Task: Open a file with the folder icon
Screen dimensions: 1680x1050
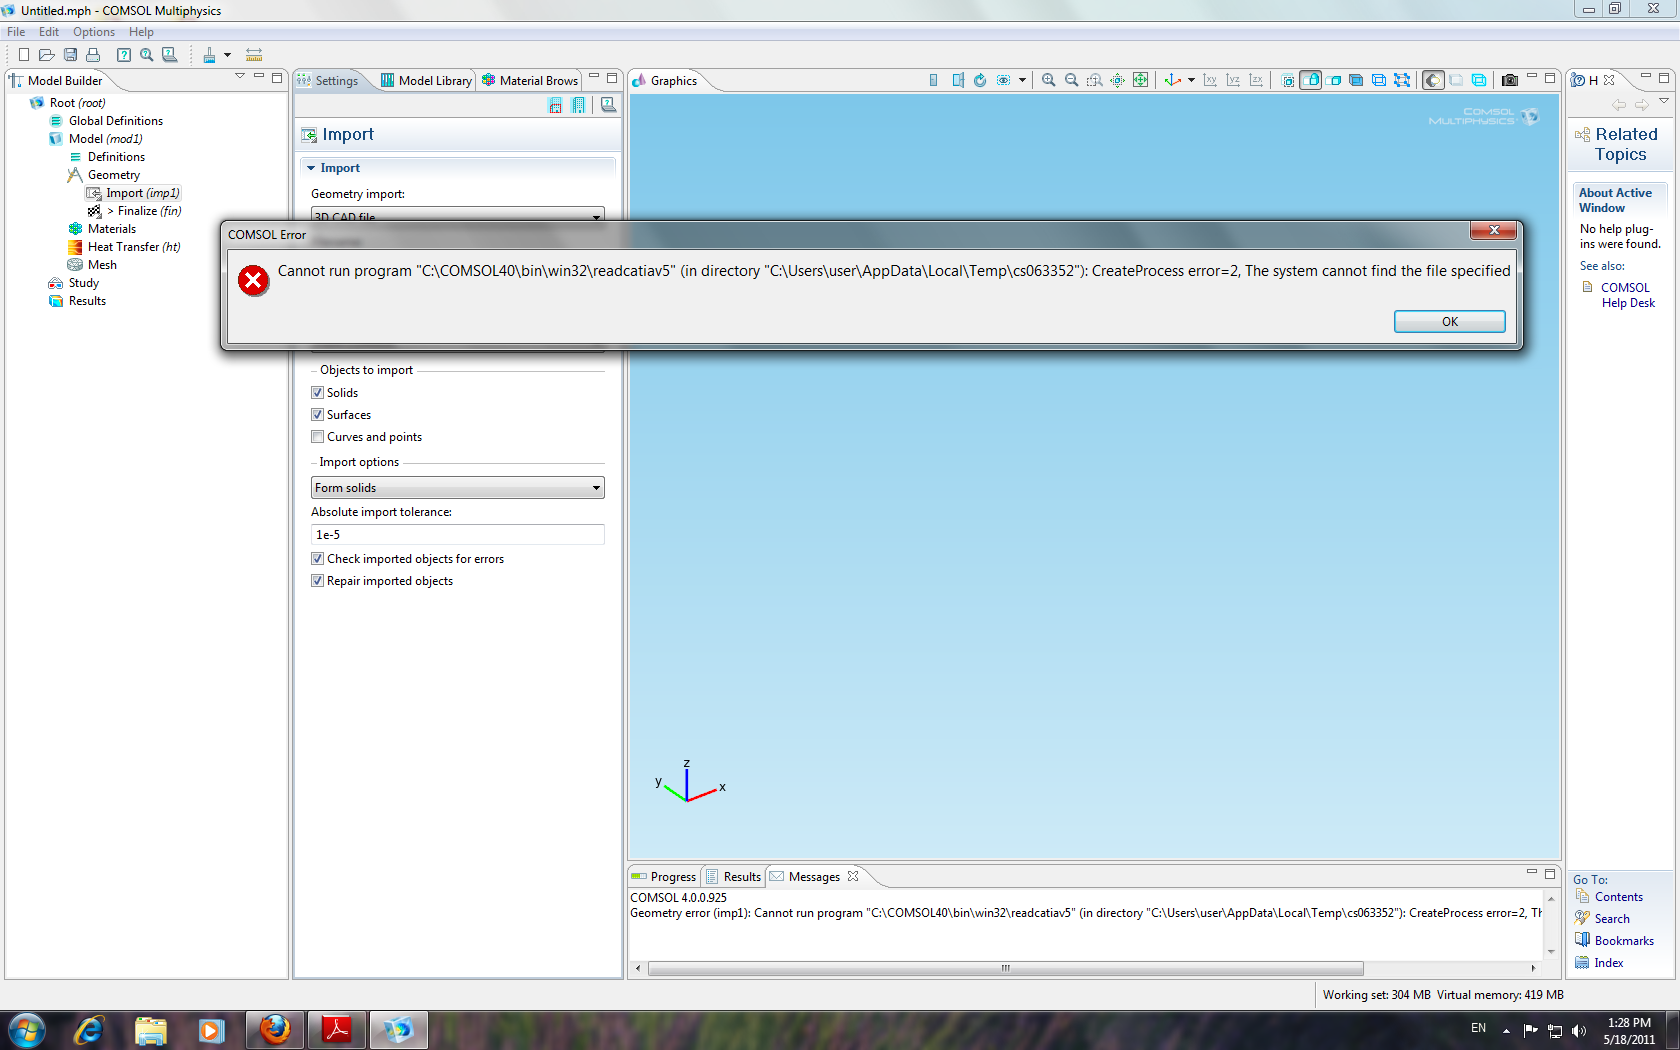Action: (46, 55)
